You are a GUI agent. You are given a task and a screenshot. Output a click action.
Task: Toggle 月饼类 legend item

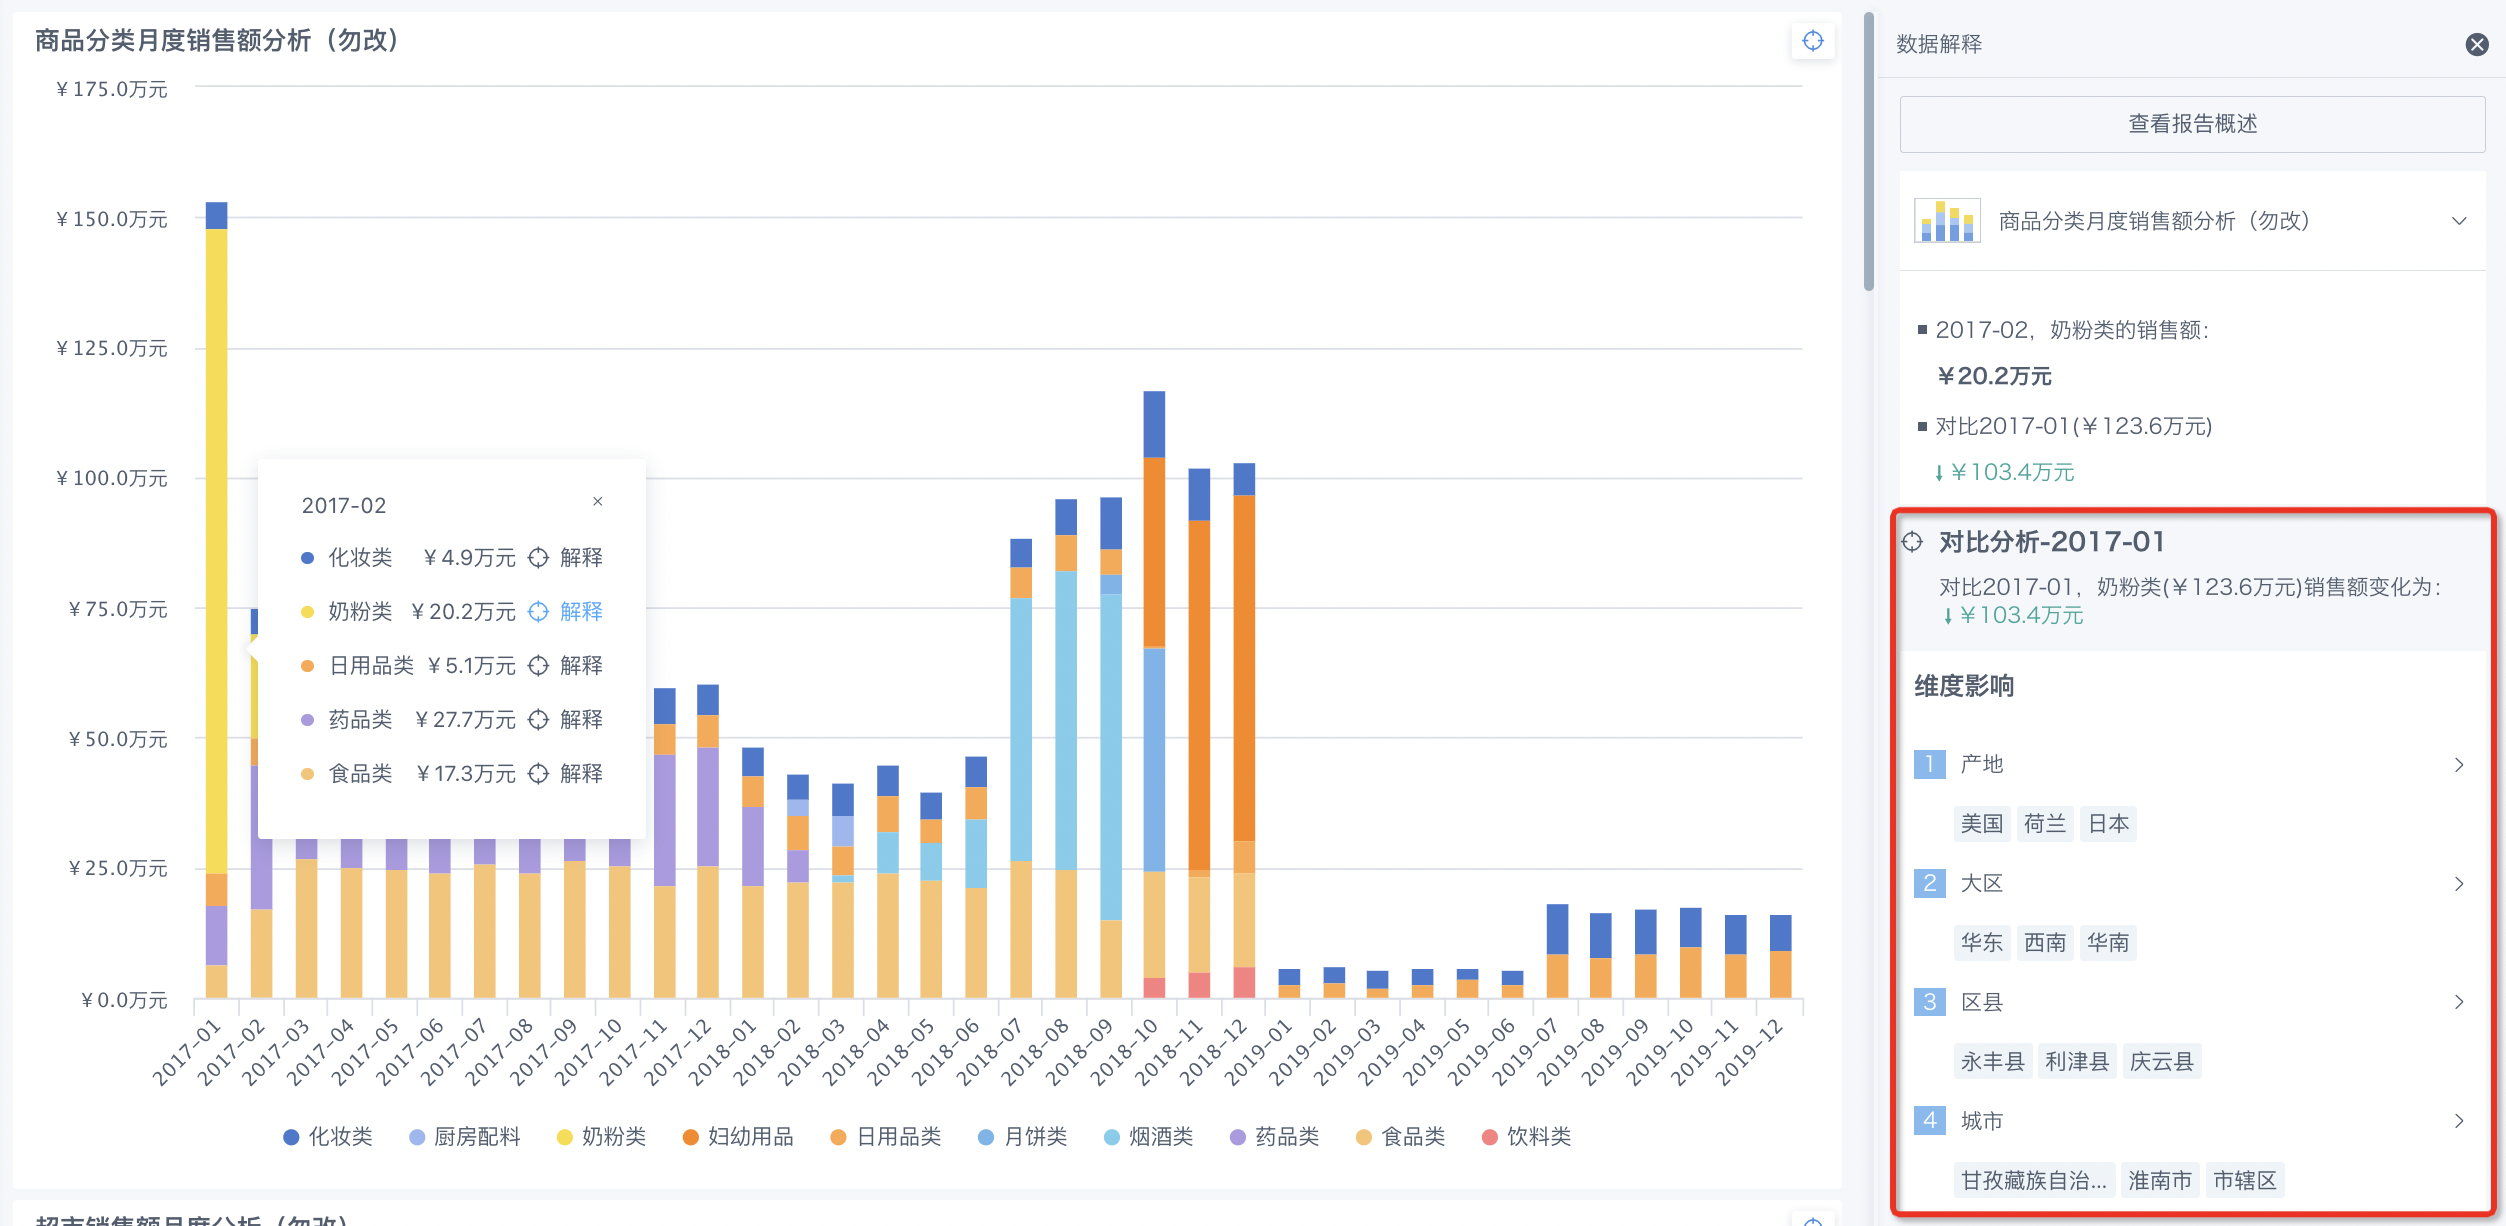(x=1022, y=1137)
